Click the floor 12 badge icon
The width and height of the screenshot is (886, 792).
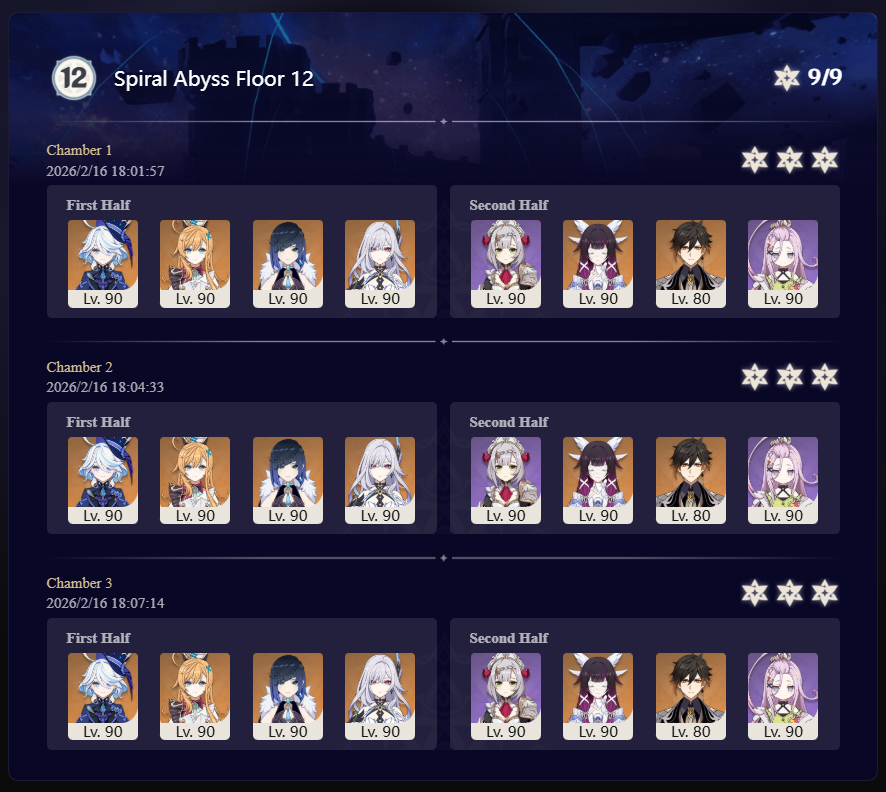click(73, 78)
